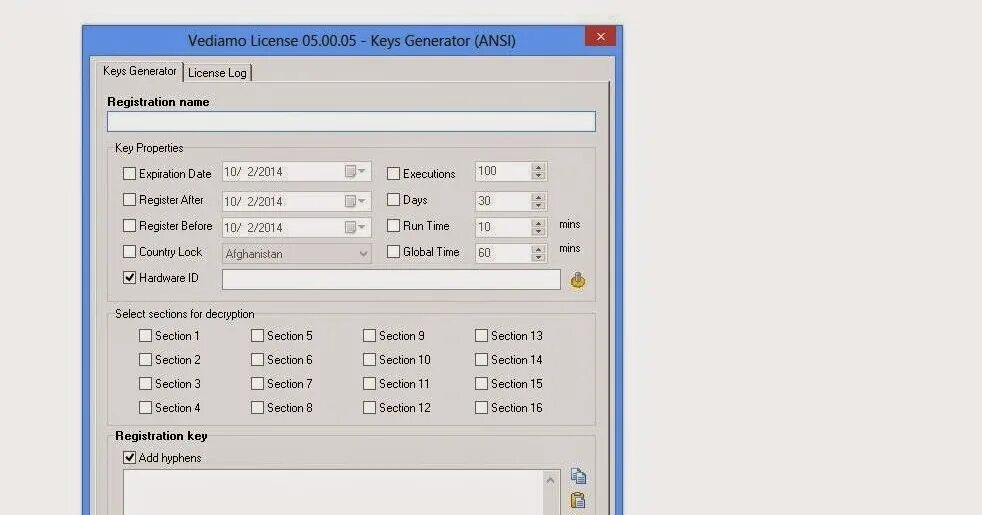
Task: Click the hardware ID fingerprint icon
Action: (577, 280)
